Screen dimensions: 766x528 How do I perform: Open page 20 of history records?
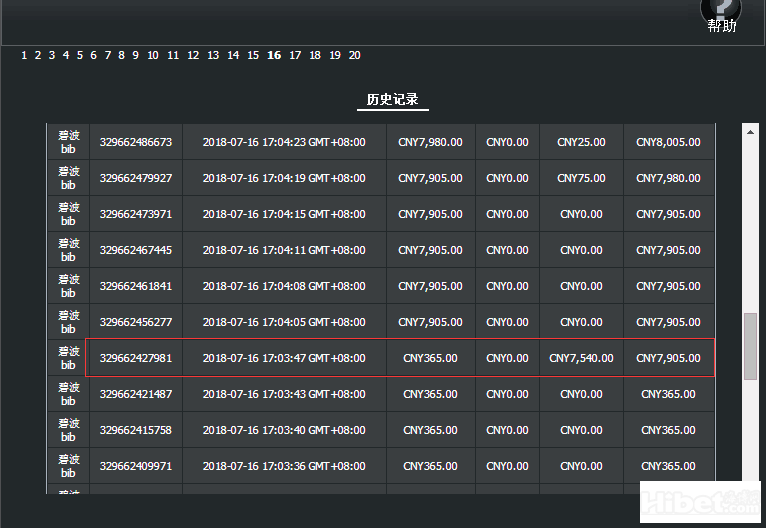(x=355, y=55)
